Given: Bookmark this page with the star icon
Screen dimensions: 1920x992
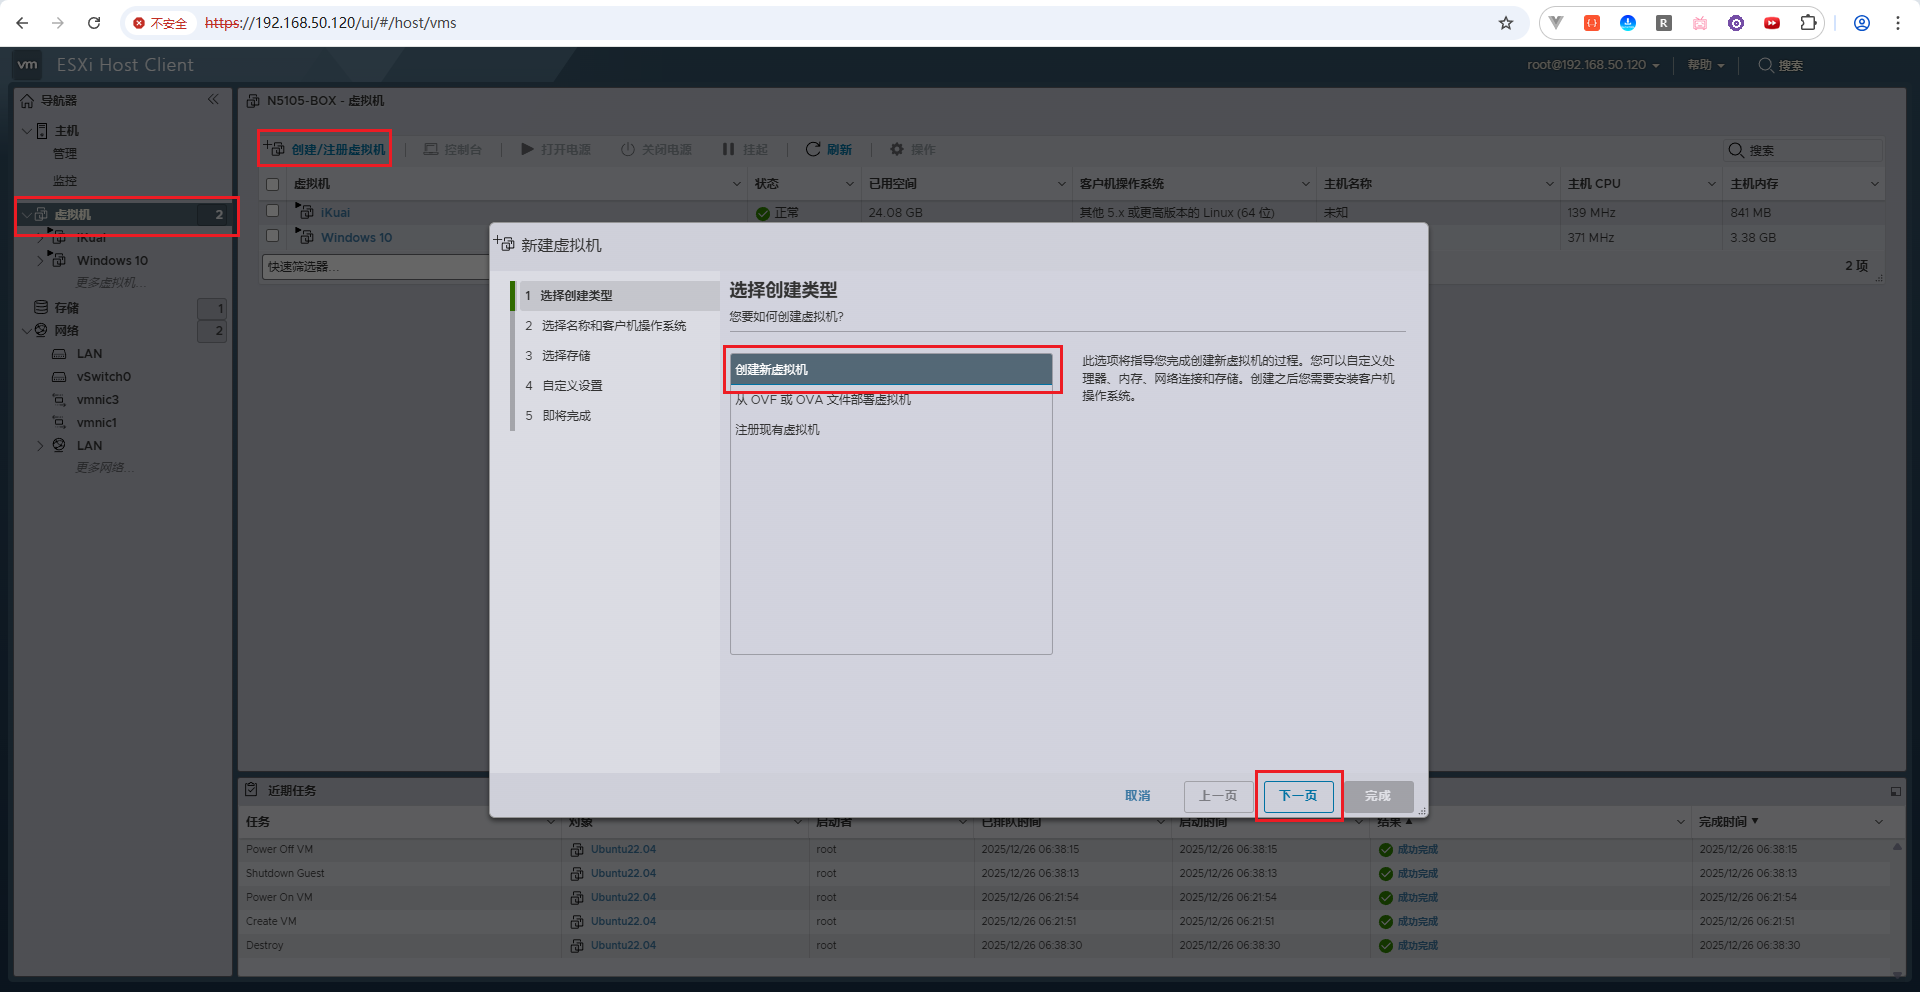Looking at the screenshot, I should click(x=1505, y=23).
